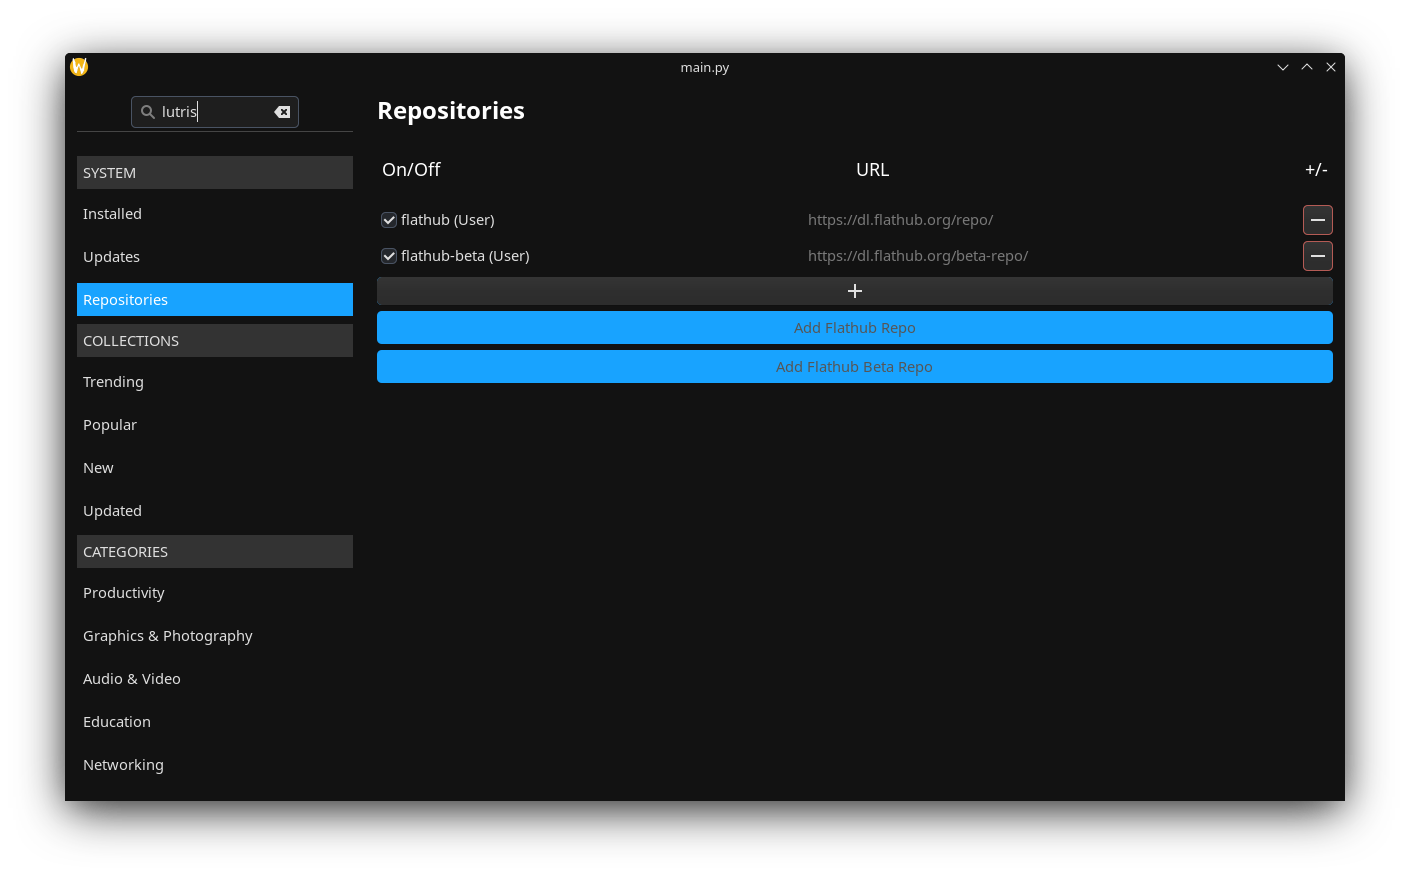Click the search magnifier icon
Image resolution: width=1410 pixels, height=878 pixels.
click(148, 112)
